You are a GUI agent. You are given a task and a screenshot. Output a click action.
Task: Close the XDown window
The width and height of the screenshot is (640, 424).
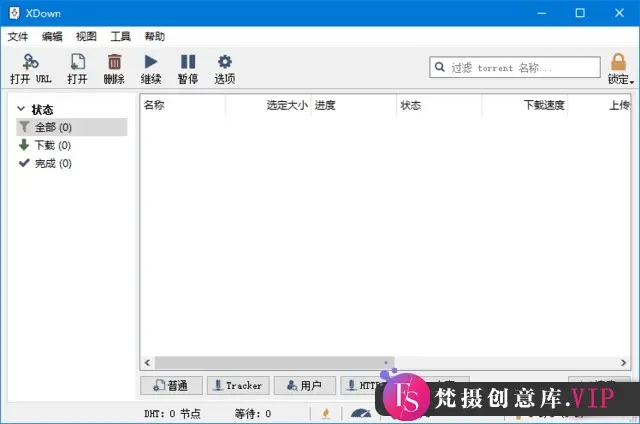pyautogui.click(x=619, y=13)
